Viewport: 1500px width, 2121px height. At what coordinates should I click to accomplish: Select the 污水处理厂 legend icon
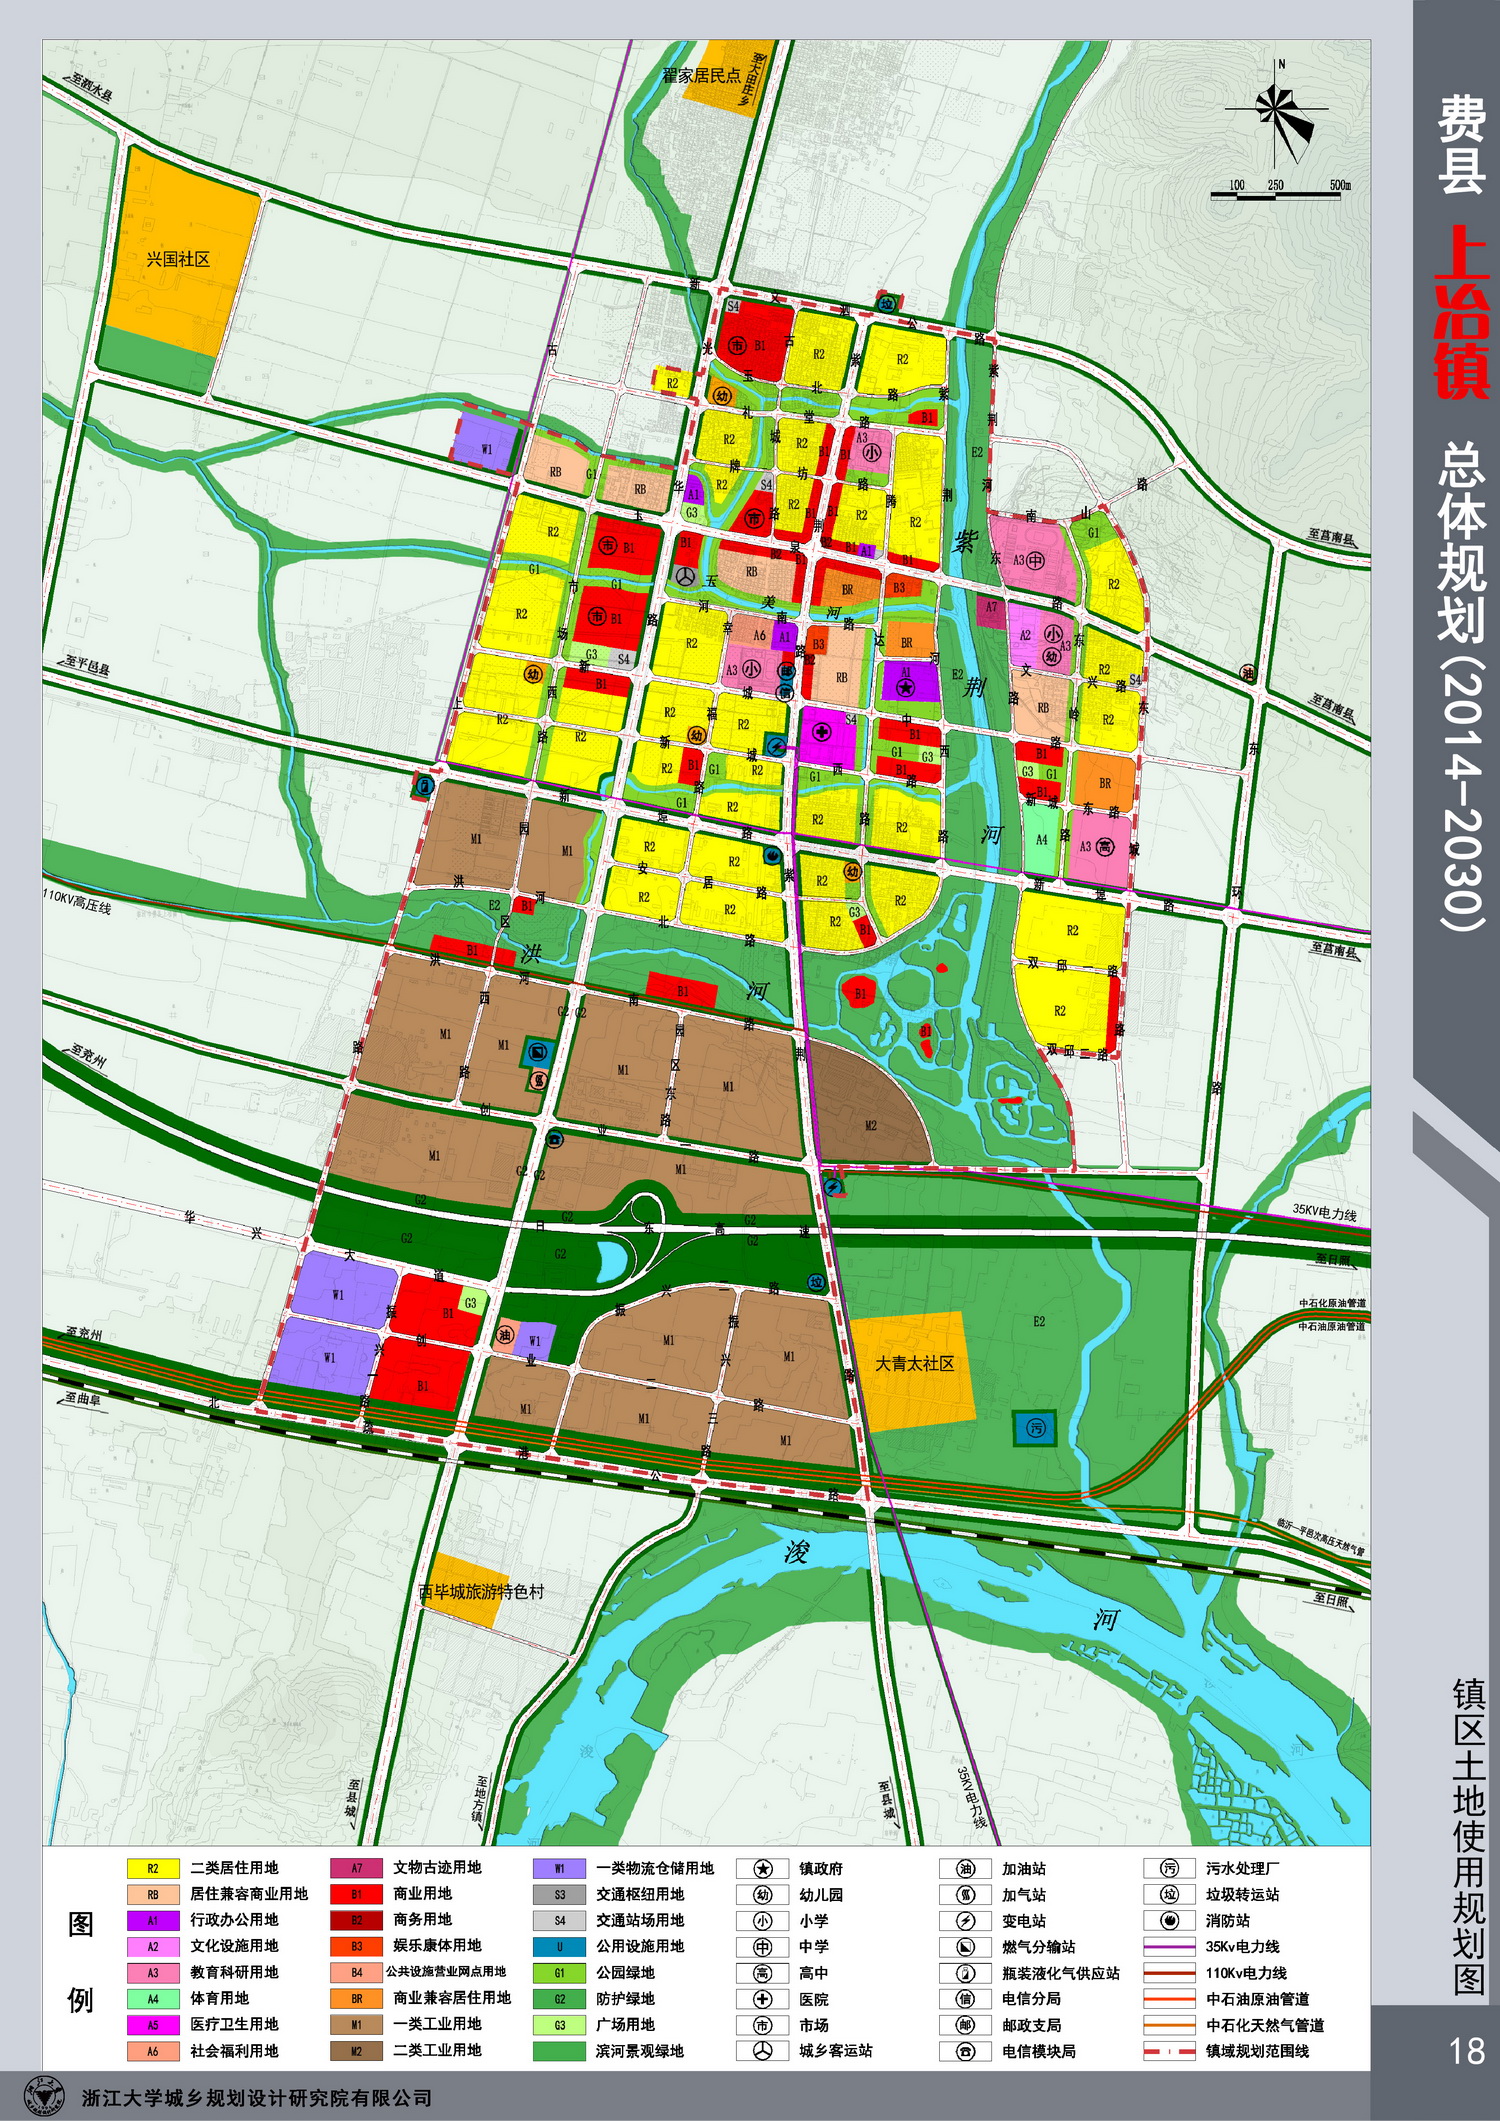click(x=1169, y=1869)
